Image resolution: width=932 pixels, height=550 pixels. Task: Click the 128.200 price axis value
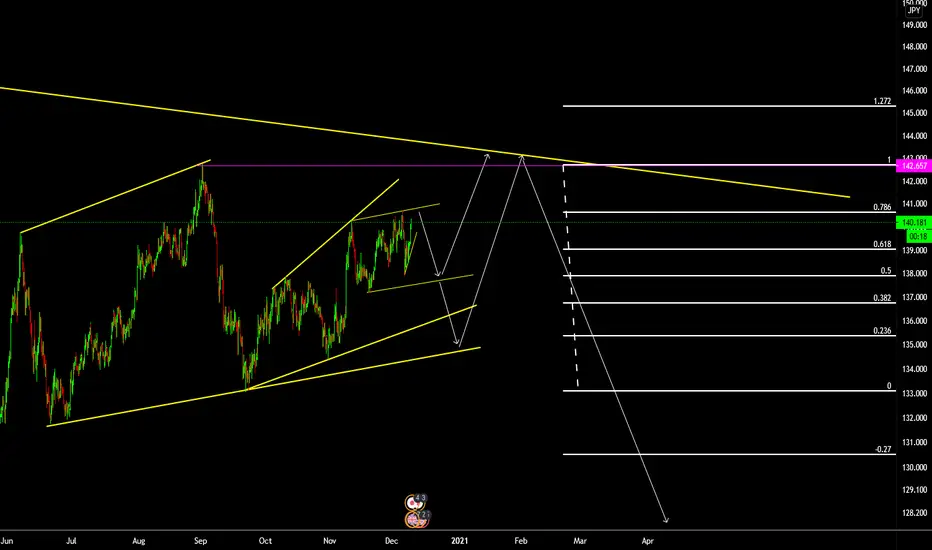tap(914, 513)
